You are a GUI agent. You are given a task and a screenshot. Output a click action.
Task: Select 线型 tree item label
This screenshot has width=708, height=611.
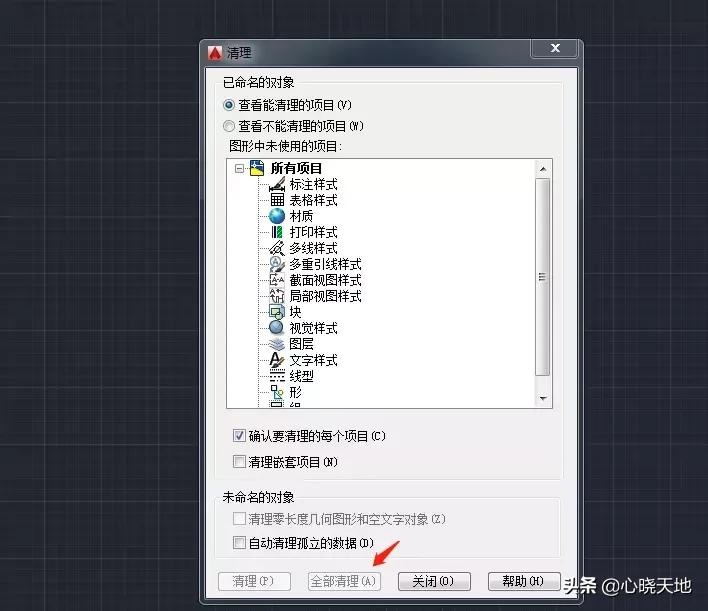(x=301, y=376)
